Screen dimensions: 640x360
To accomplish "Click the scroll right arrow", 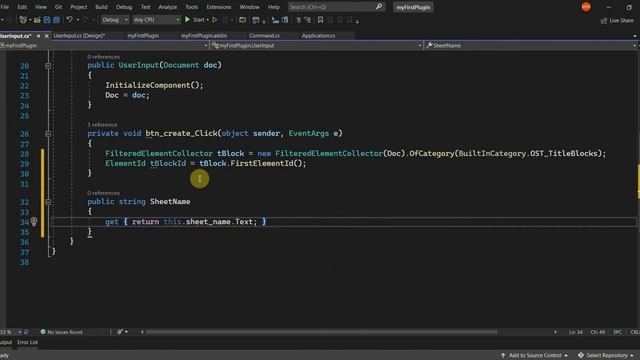I will click(555, 332).
